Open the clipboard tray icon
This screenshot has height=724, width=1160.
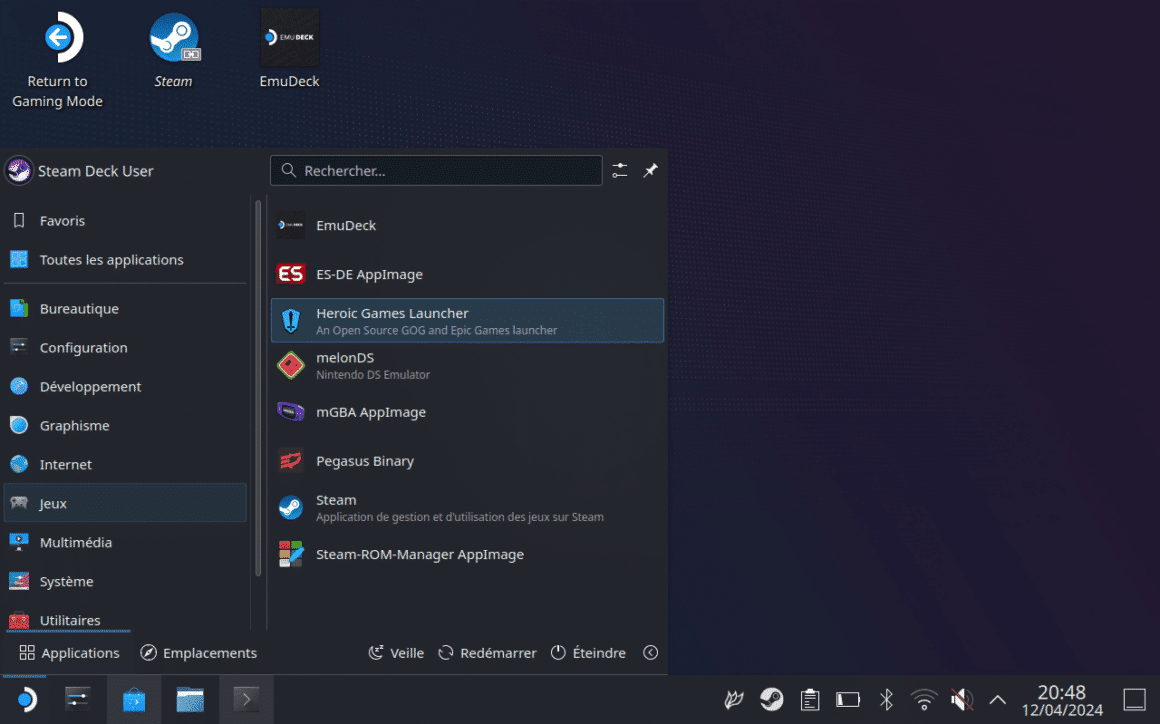[x=810, y=700]
